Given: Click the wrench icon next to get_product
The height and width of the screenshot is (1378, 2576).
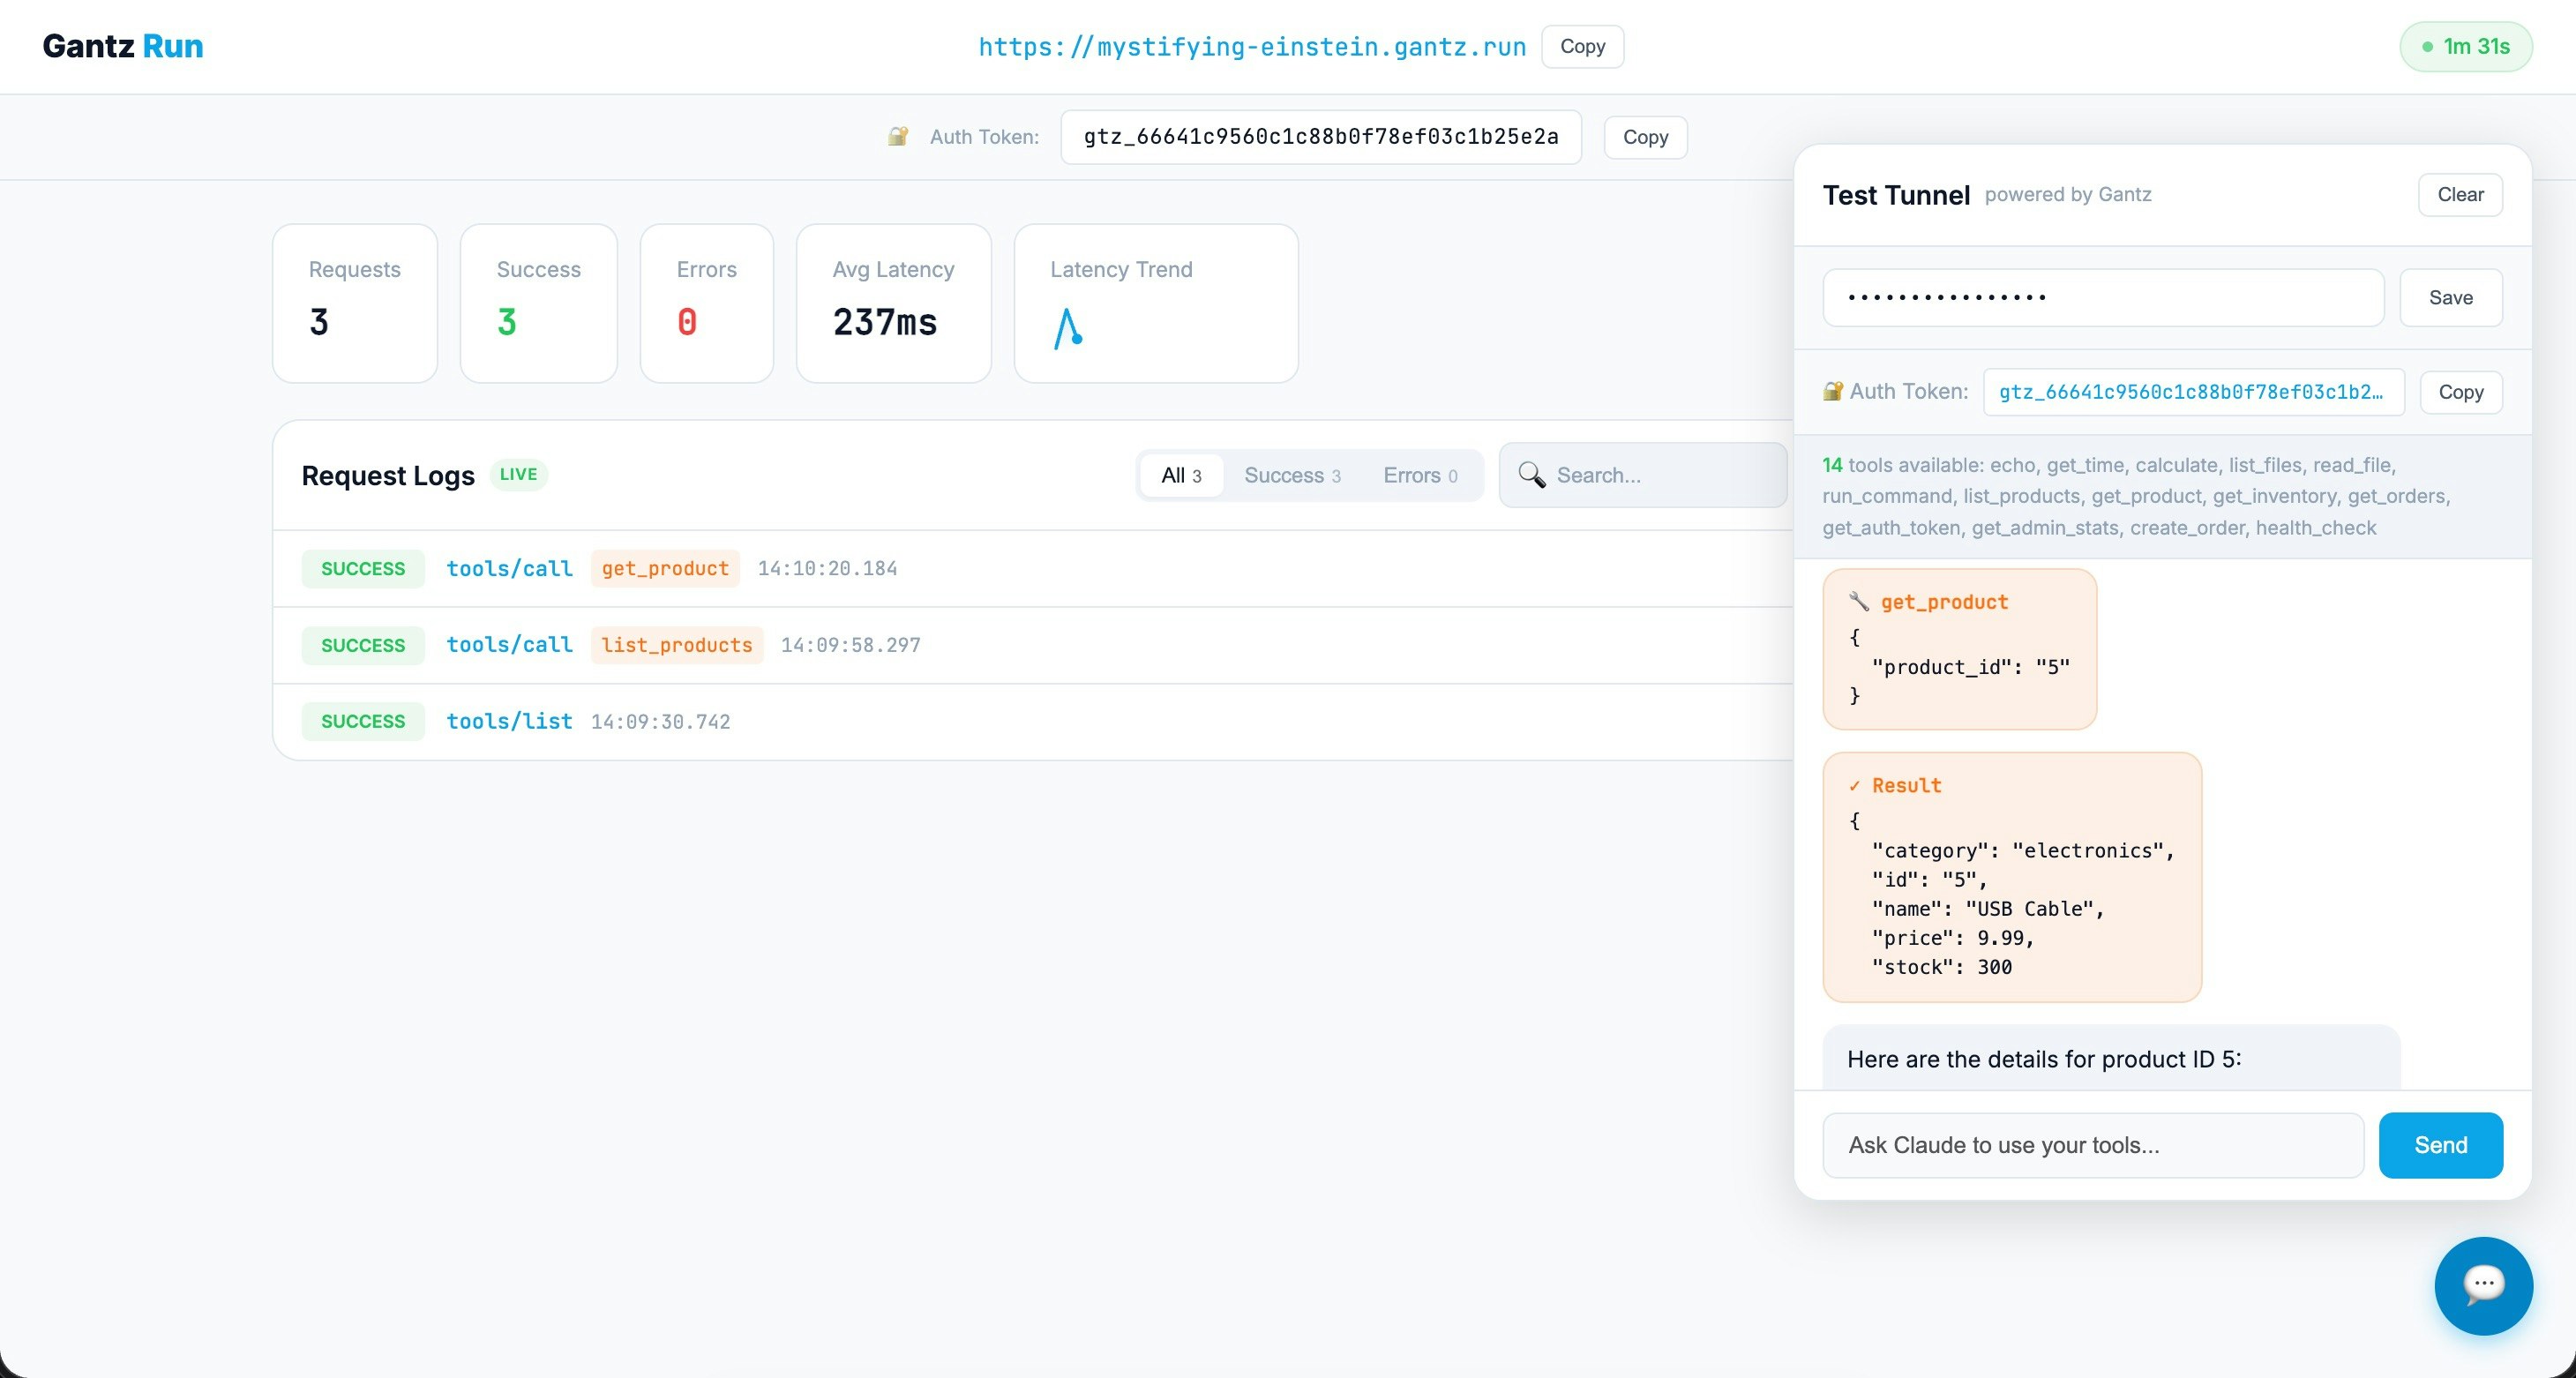Looking at the screenshot, I should pyautogui.click(x=1858, y=601).
